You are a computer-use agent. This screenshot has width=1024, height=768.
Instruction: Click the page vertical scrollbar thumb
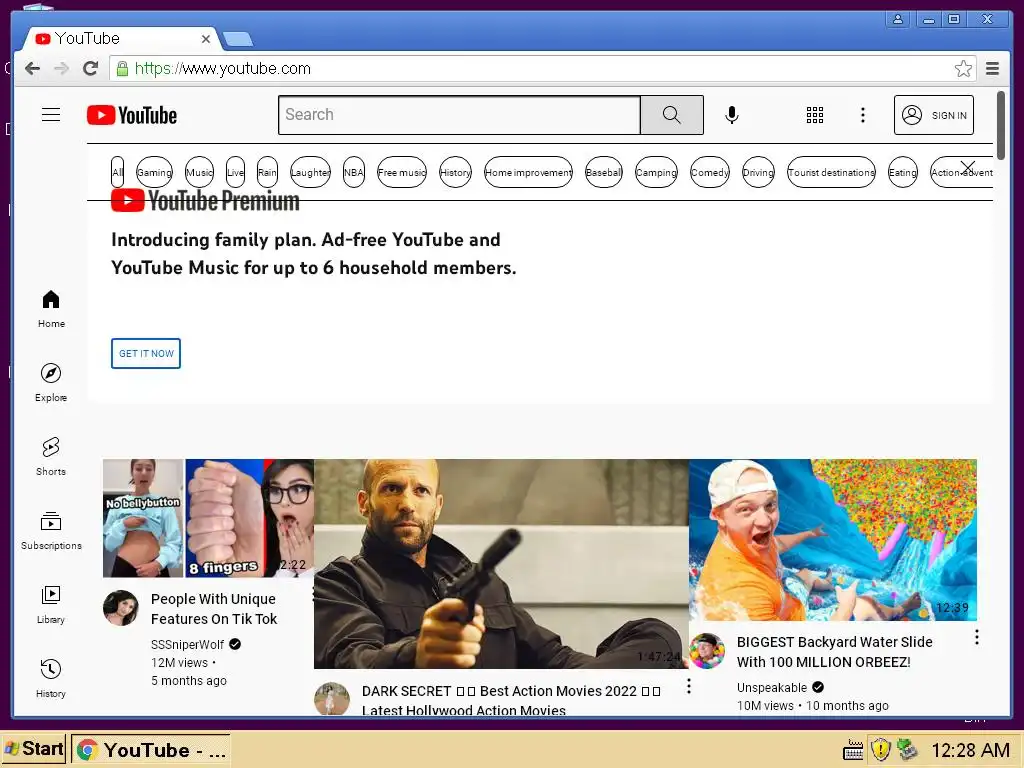[1001, 125]
